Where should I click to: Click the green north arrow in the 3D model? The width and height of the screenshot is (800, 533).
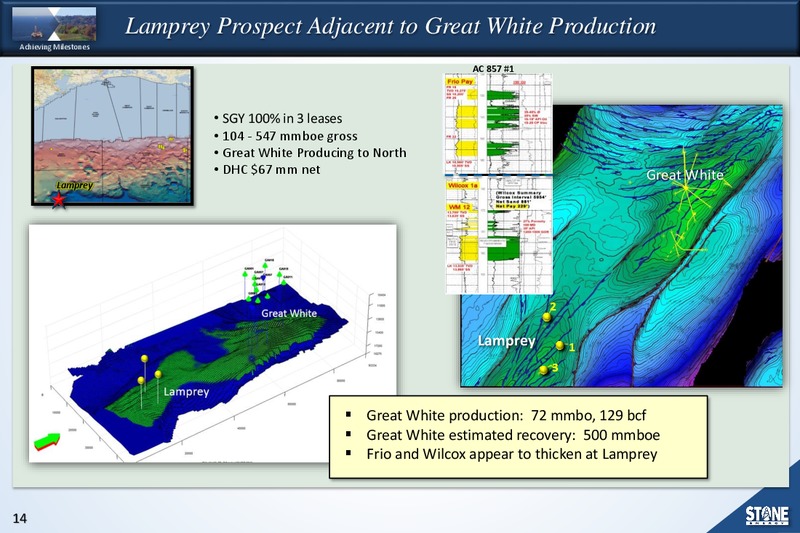coord(47,441)
